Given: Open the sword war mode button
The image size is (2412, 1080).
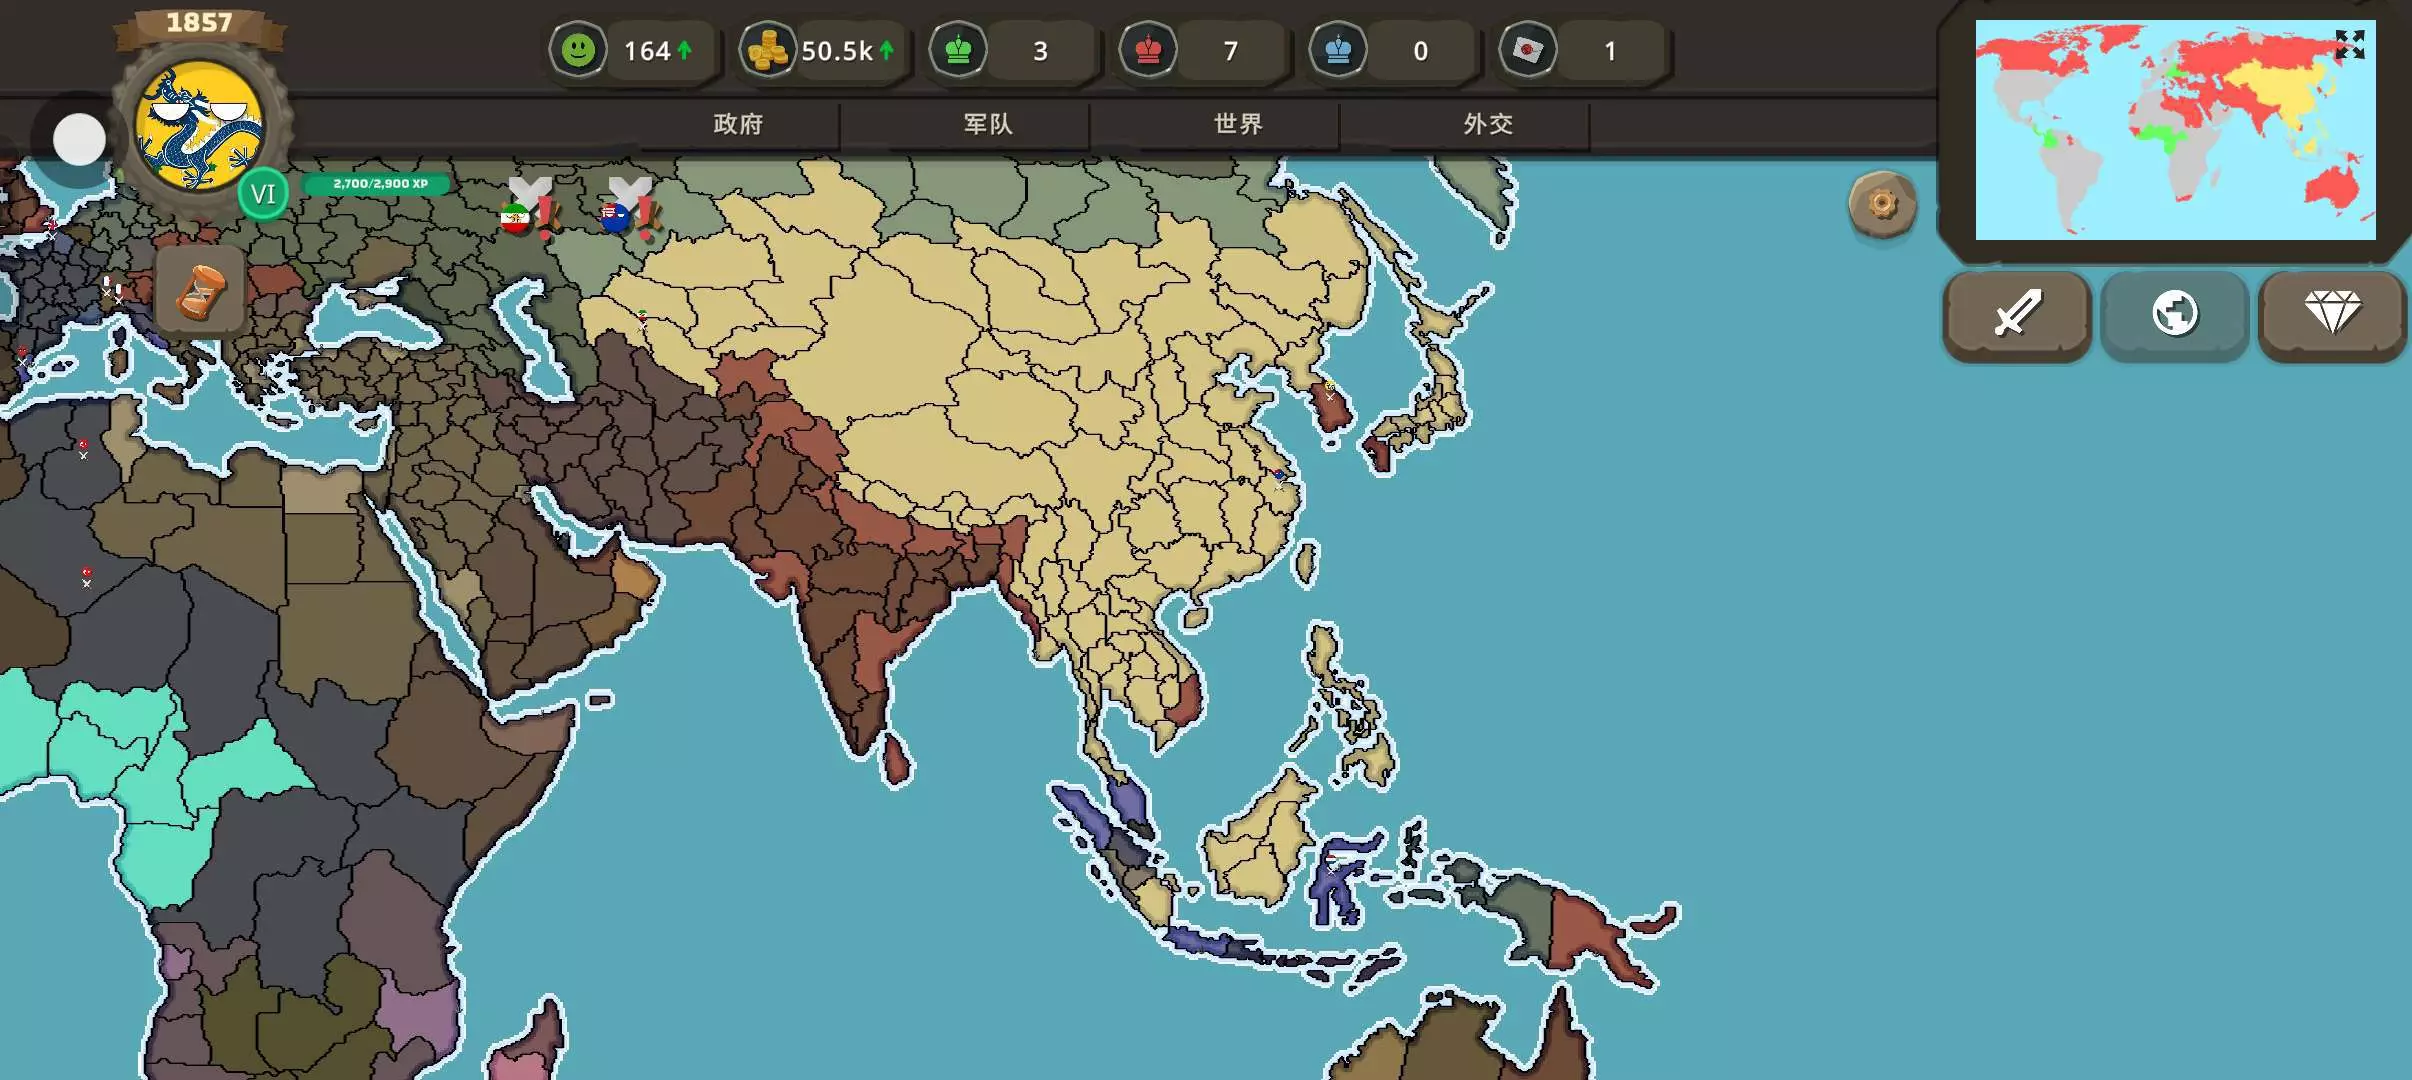Looking at the screenshot, I should [x=2017, y=314].
